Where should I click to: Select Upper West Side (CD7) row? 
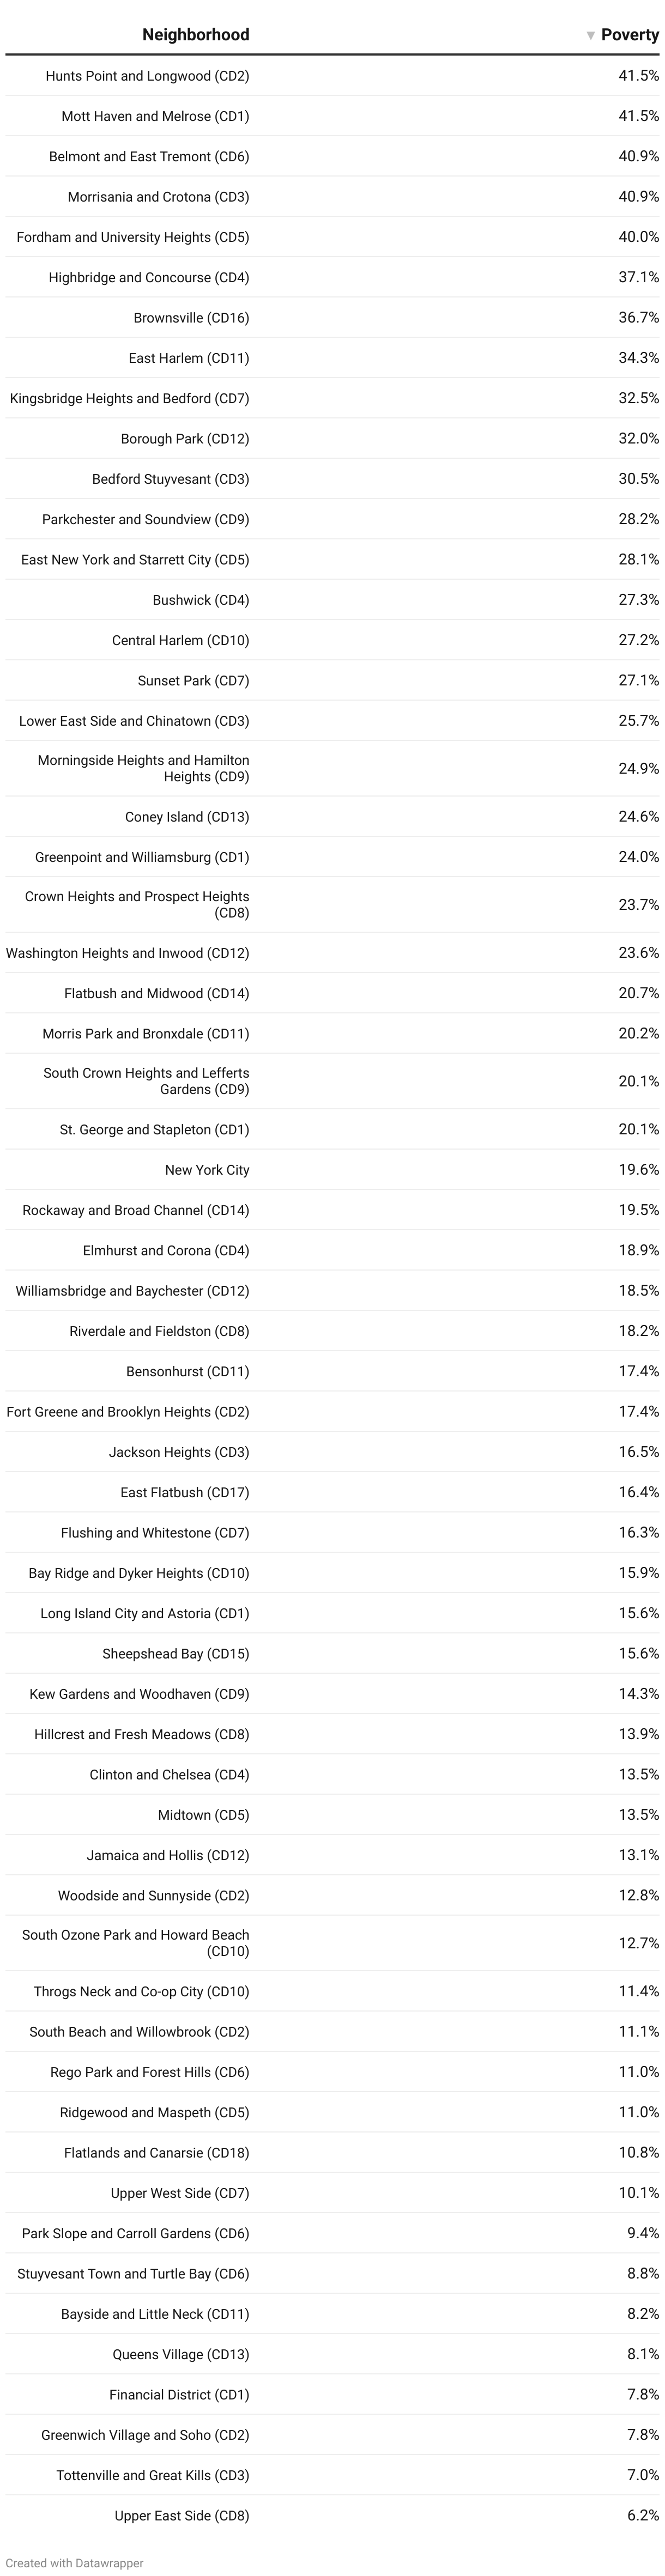click(180, 2193)
